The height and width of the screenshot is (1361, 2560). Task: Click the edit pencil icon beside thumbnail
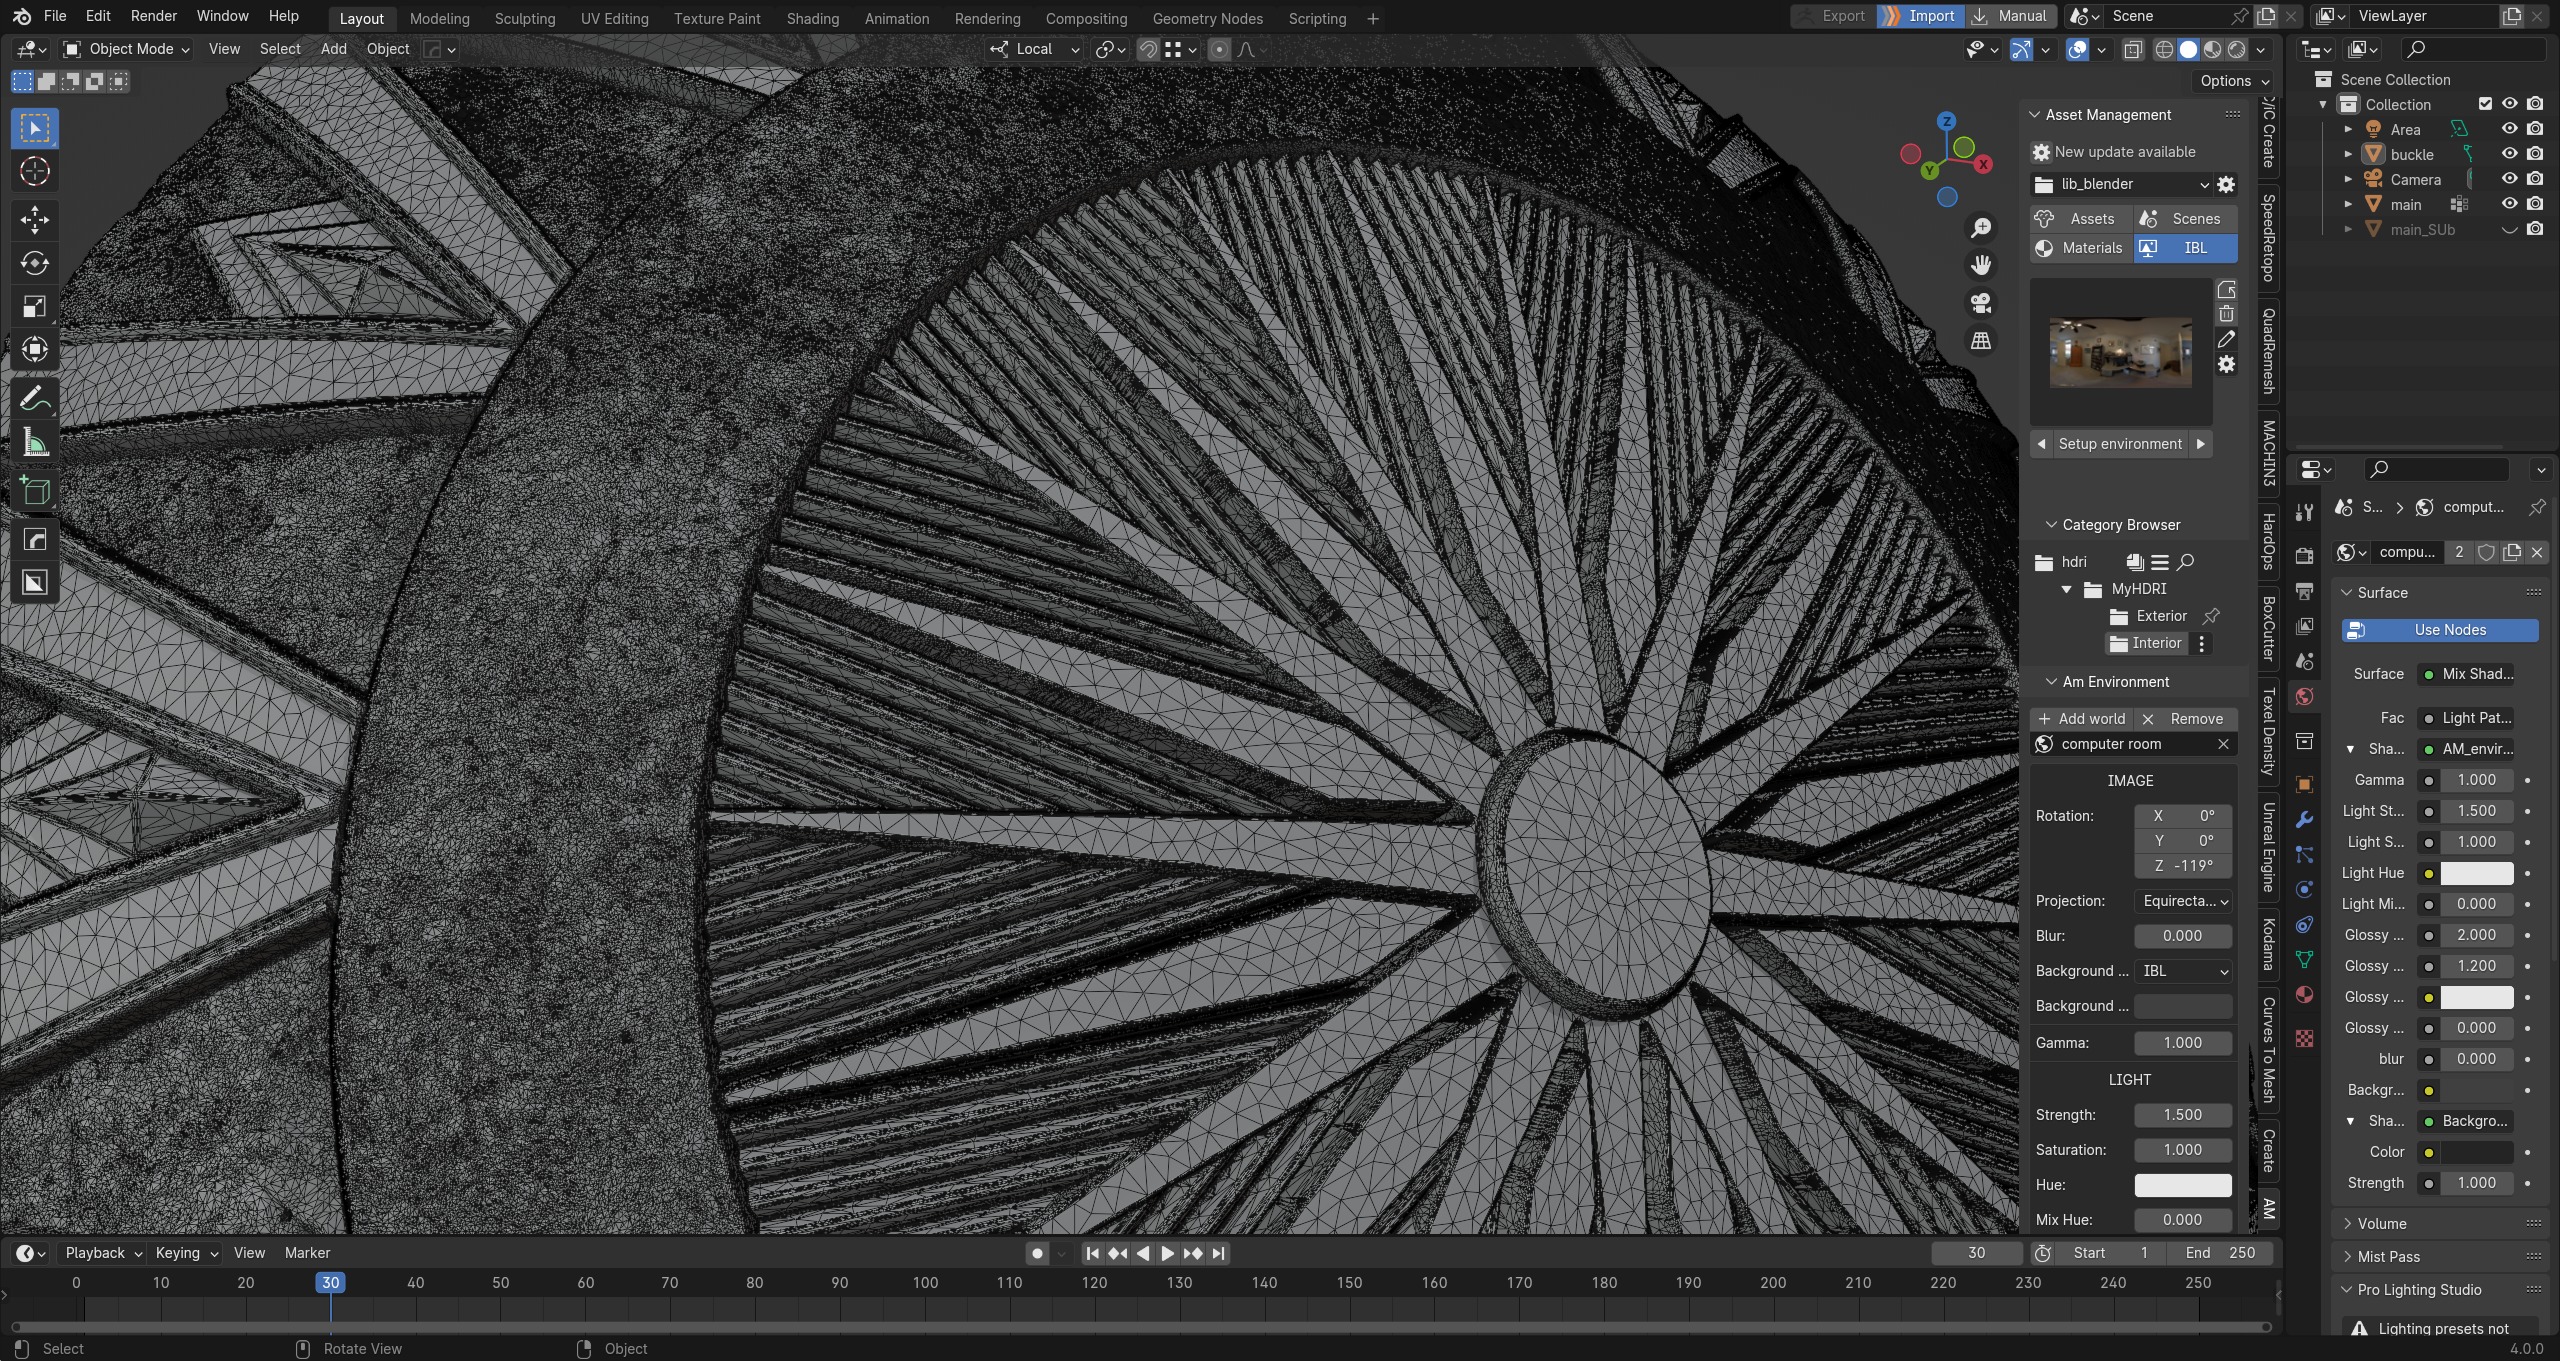2226,340
